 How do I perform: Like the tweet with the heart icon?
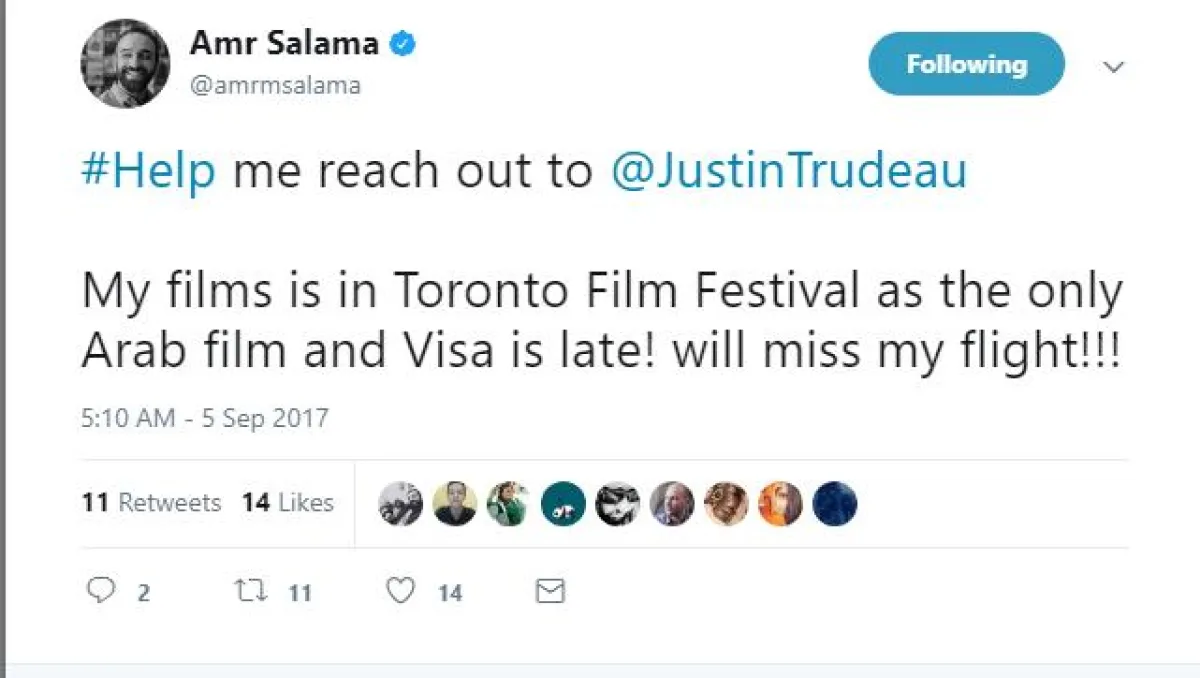pos(401,592)
